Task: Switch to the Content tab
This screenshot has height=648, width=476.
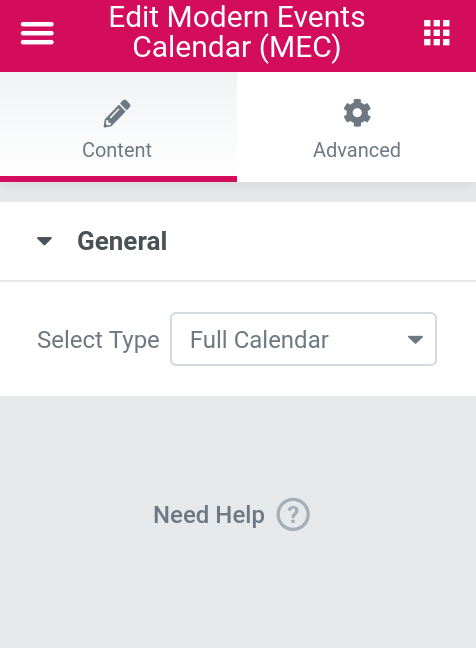Action: point(119,127)
